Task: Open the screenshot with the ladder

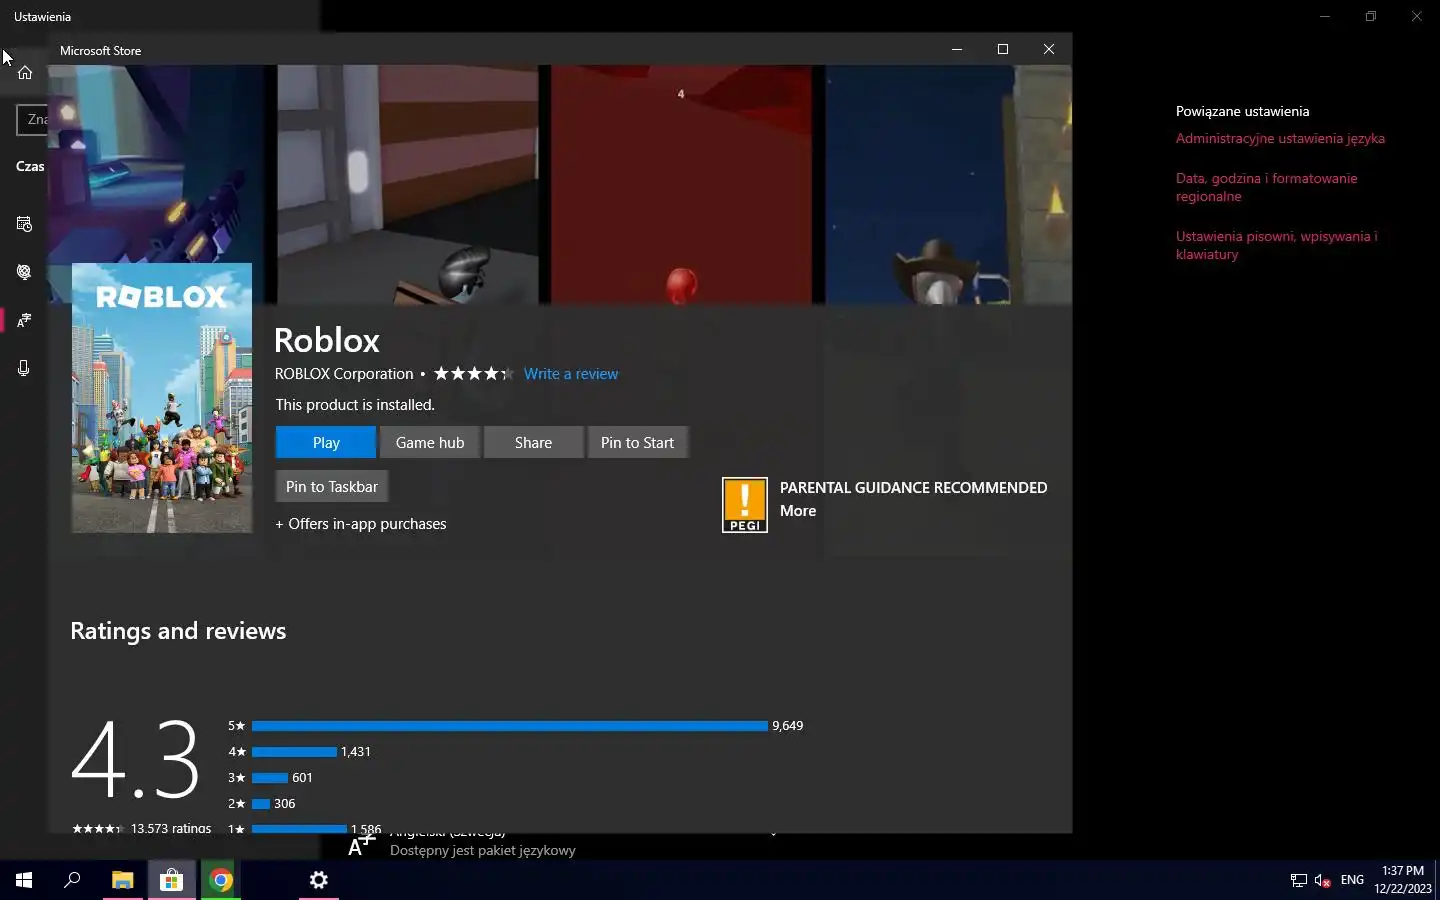Action: pos(408,185)
